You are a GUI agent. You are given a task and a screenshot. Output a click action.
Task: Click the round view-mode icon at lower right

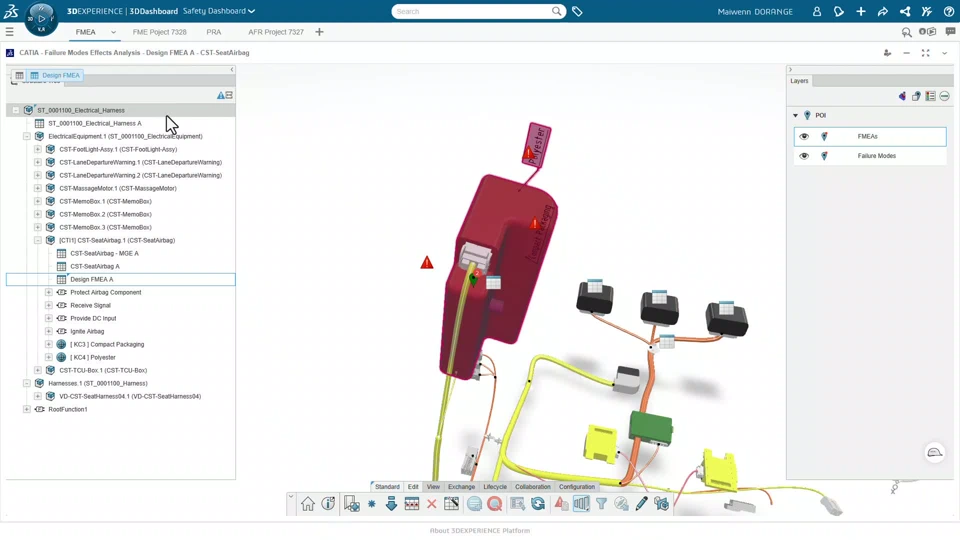coord(934,452)
